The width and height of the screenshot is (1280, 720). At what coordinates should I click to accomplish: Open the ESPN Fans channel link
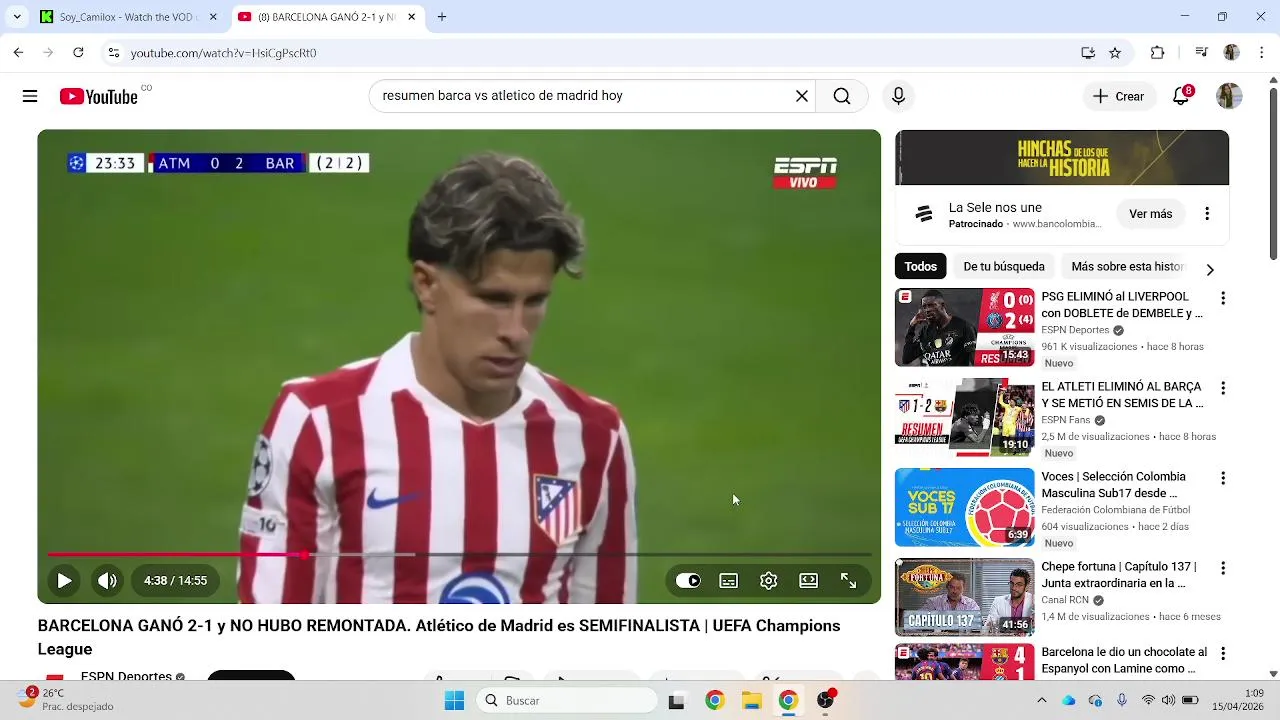1065,420
